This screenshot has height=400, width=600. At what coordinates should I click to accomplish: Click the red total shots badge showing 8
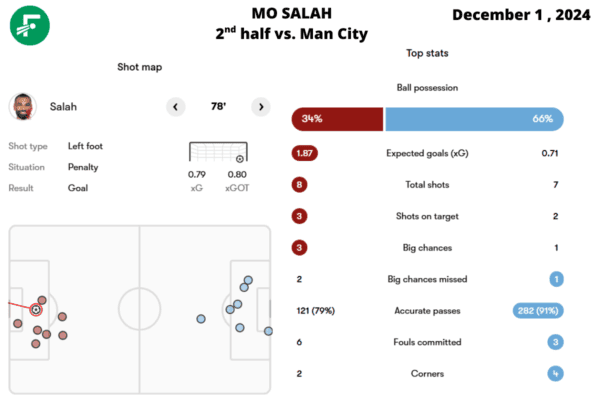click(299, 185)
